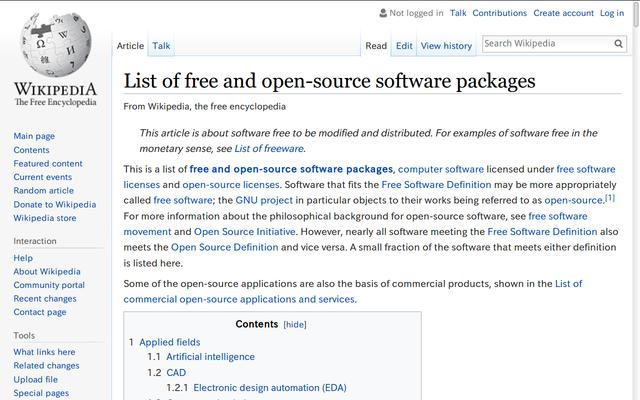View Recent changes
Screen dimensions: 640x400
(x=45, y=298)
